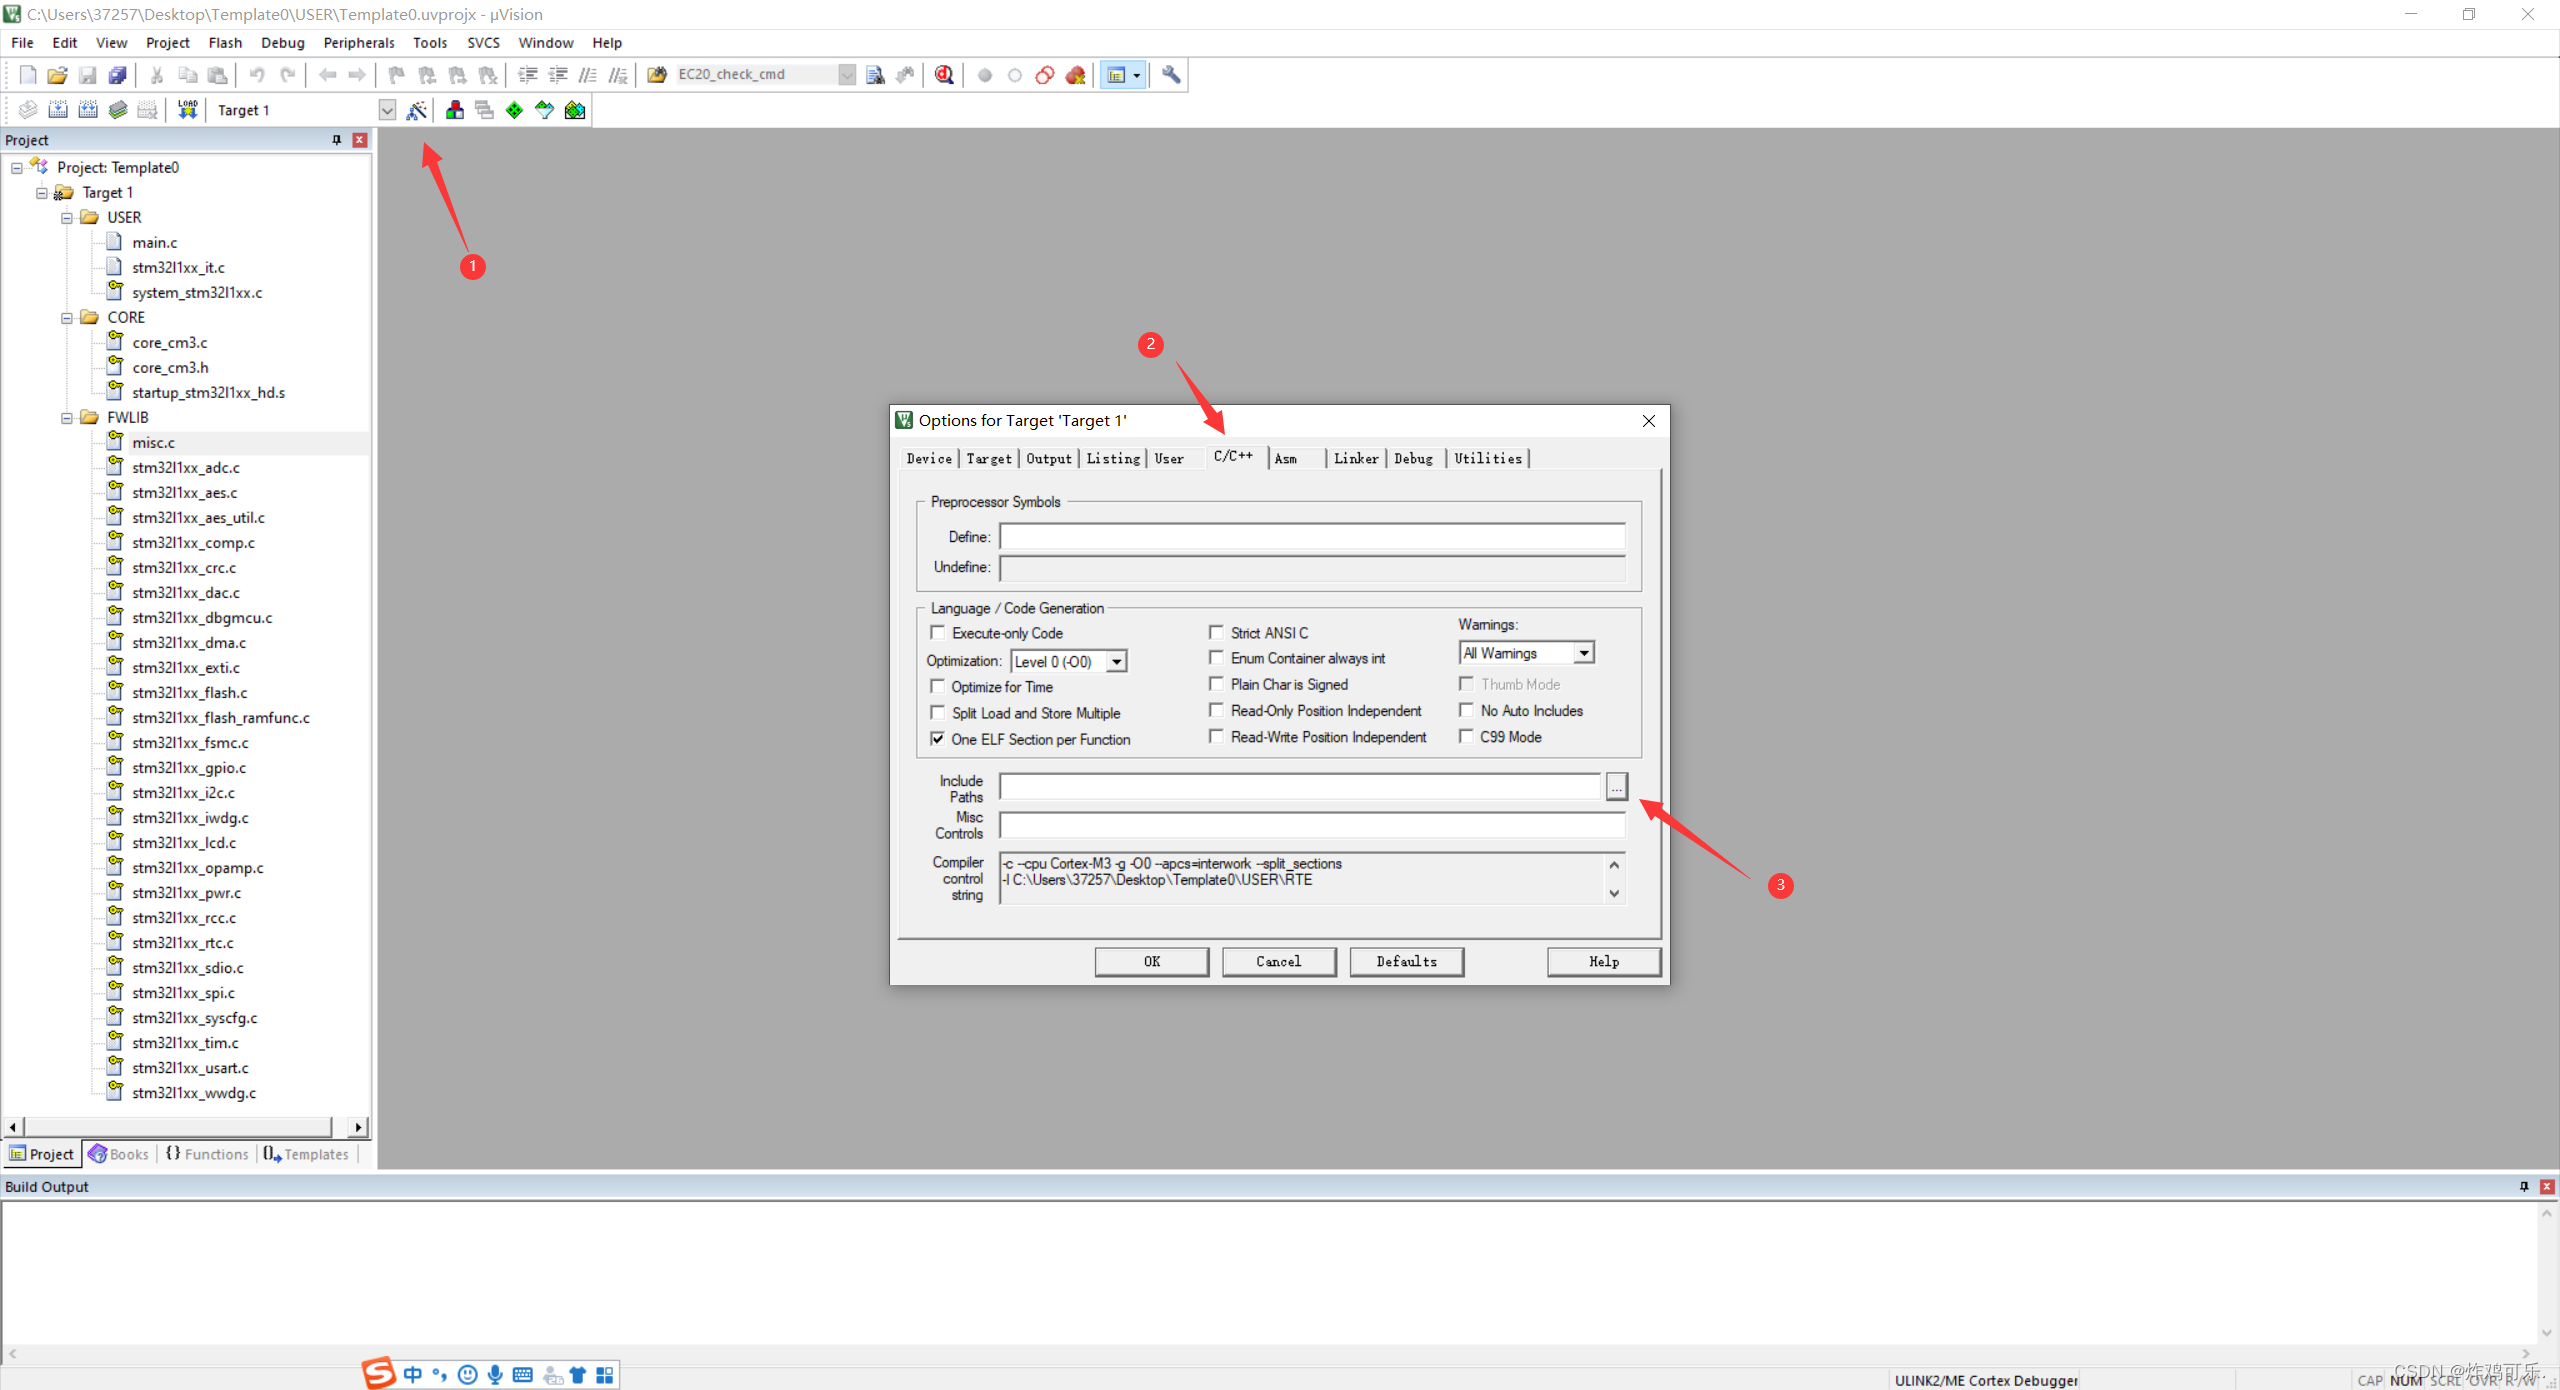Uncheck One ELF Section per Function
The width and height of the screenshot is (2560, 1390).
pyautogui.click(x=938, y=739)
